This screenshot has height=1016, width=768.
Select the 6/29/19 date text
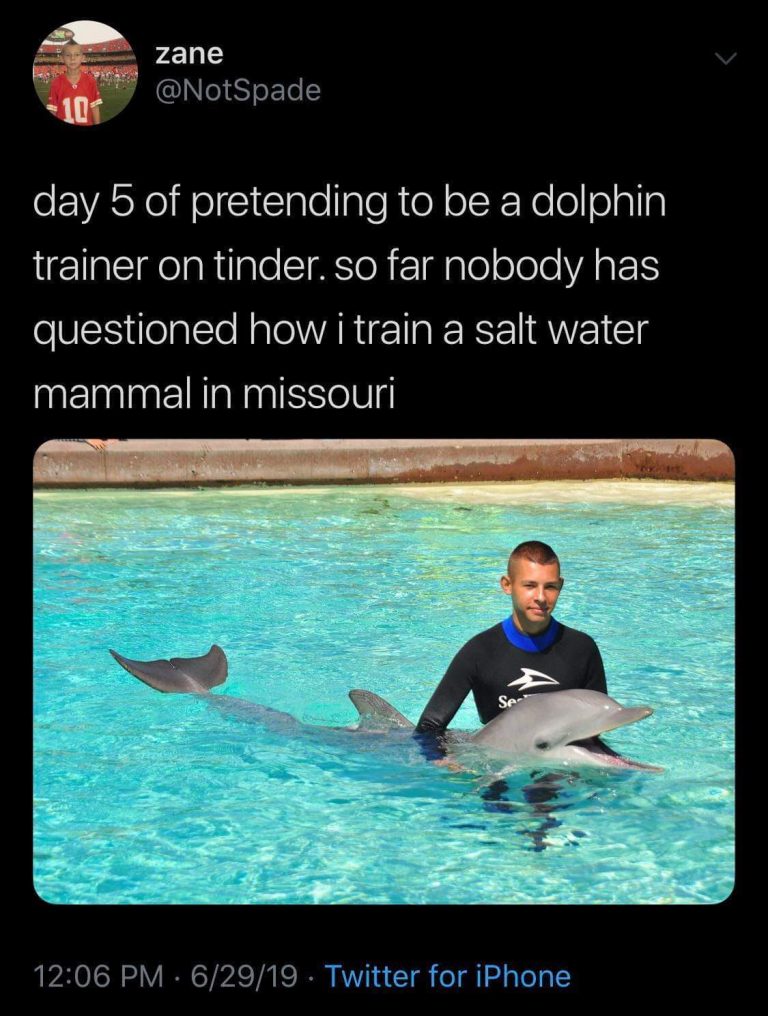(x=244, y=976)
